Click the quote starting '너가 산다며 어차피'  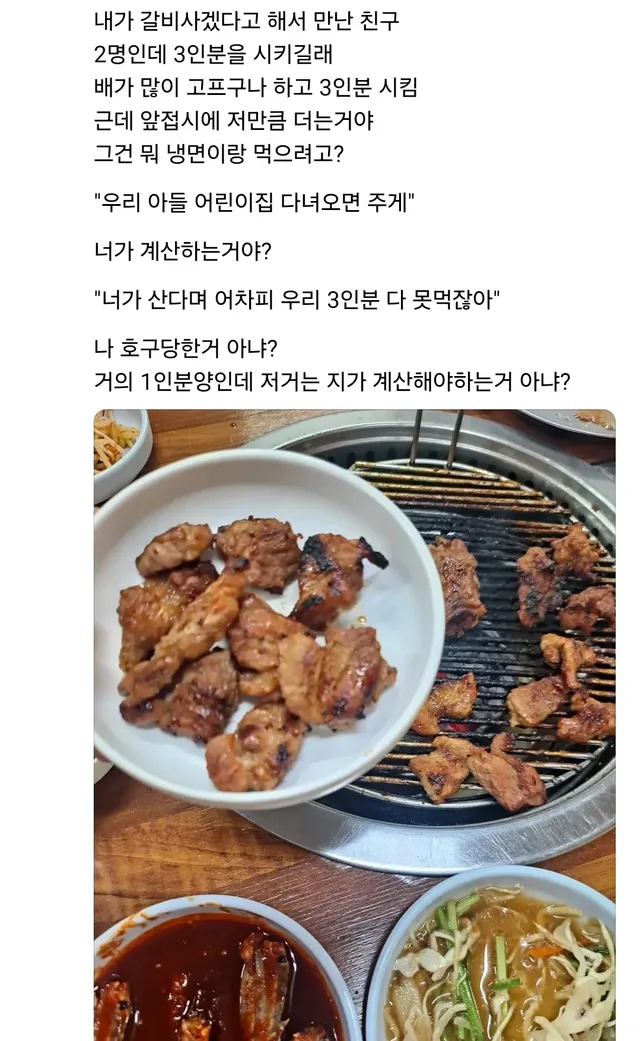[297, 300]
